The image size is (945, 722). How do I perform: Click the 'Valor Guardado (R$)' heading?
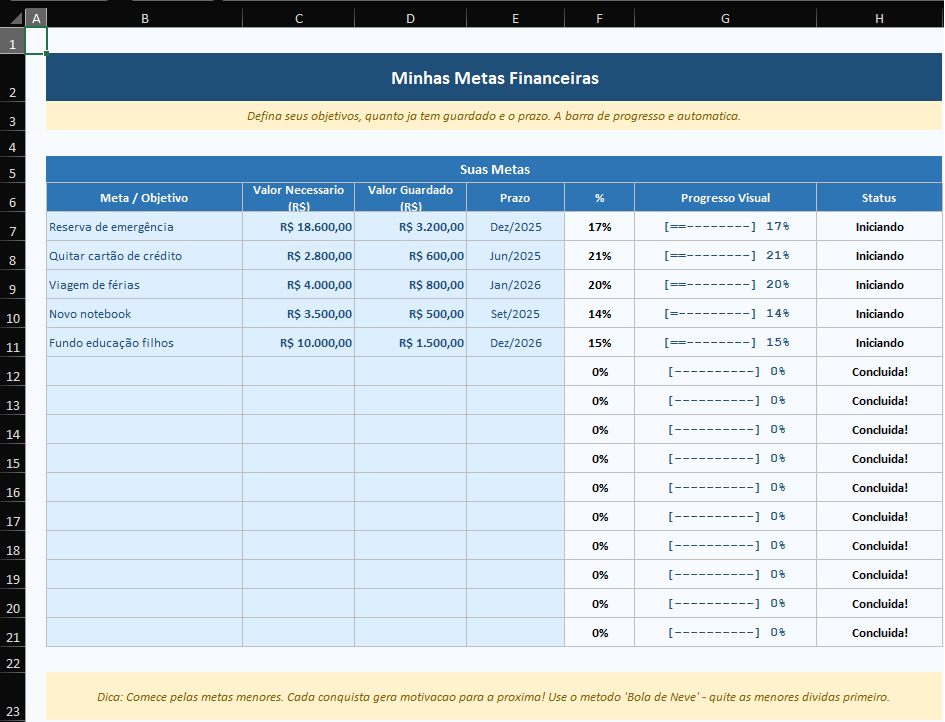(x=410, y=198)
